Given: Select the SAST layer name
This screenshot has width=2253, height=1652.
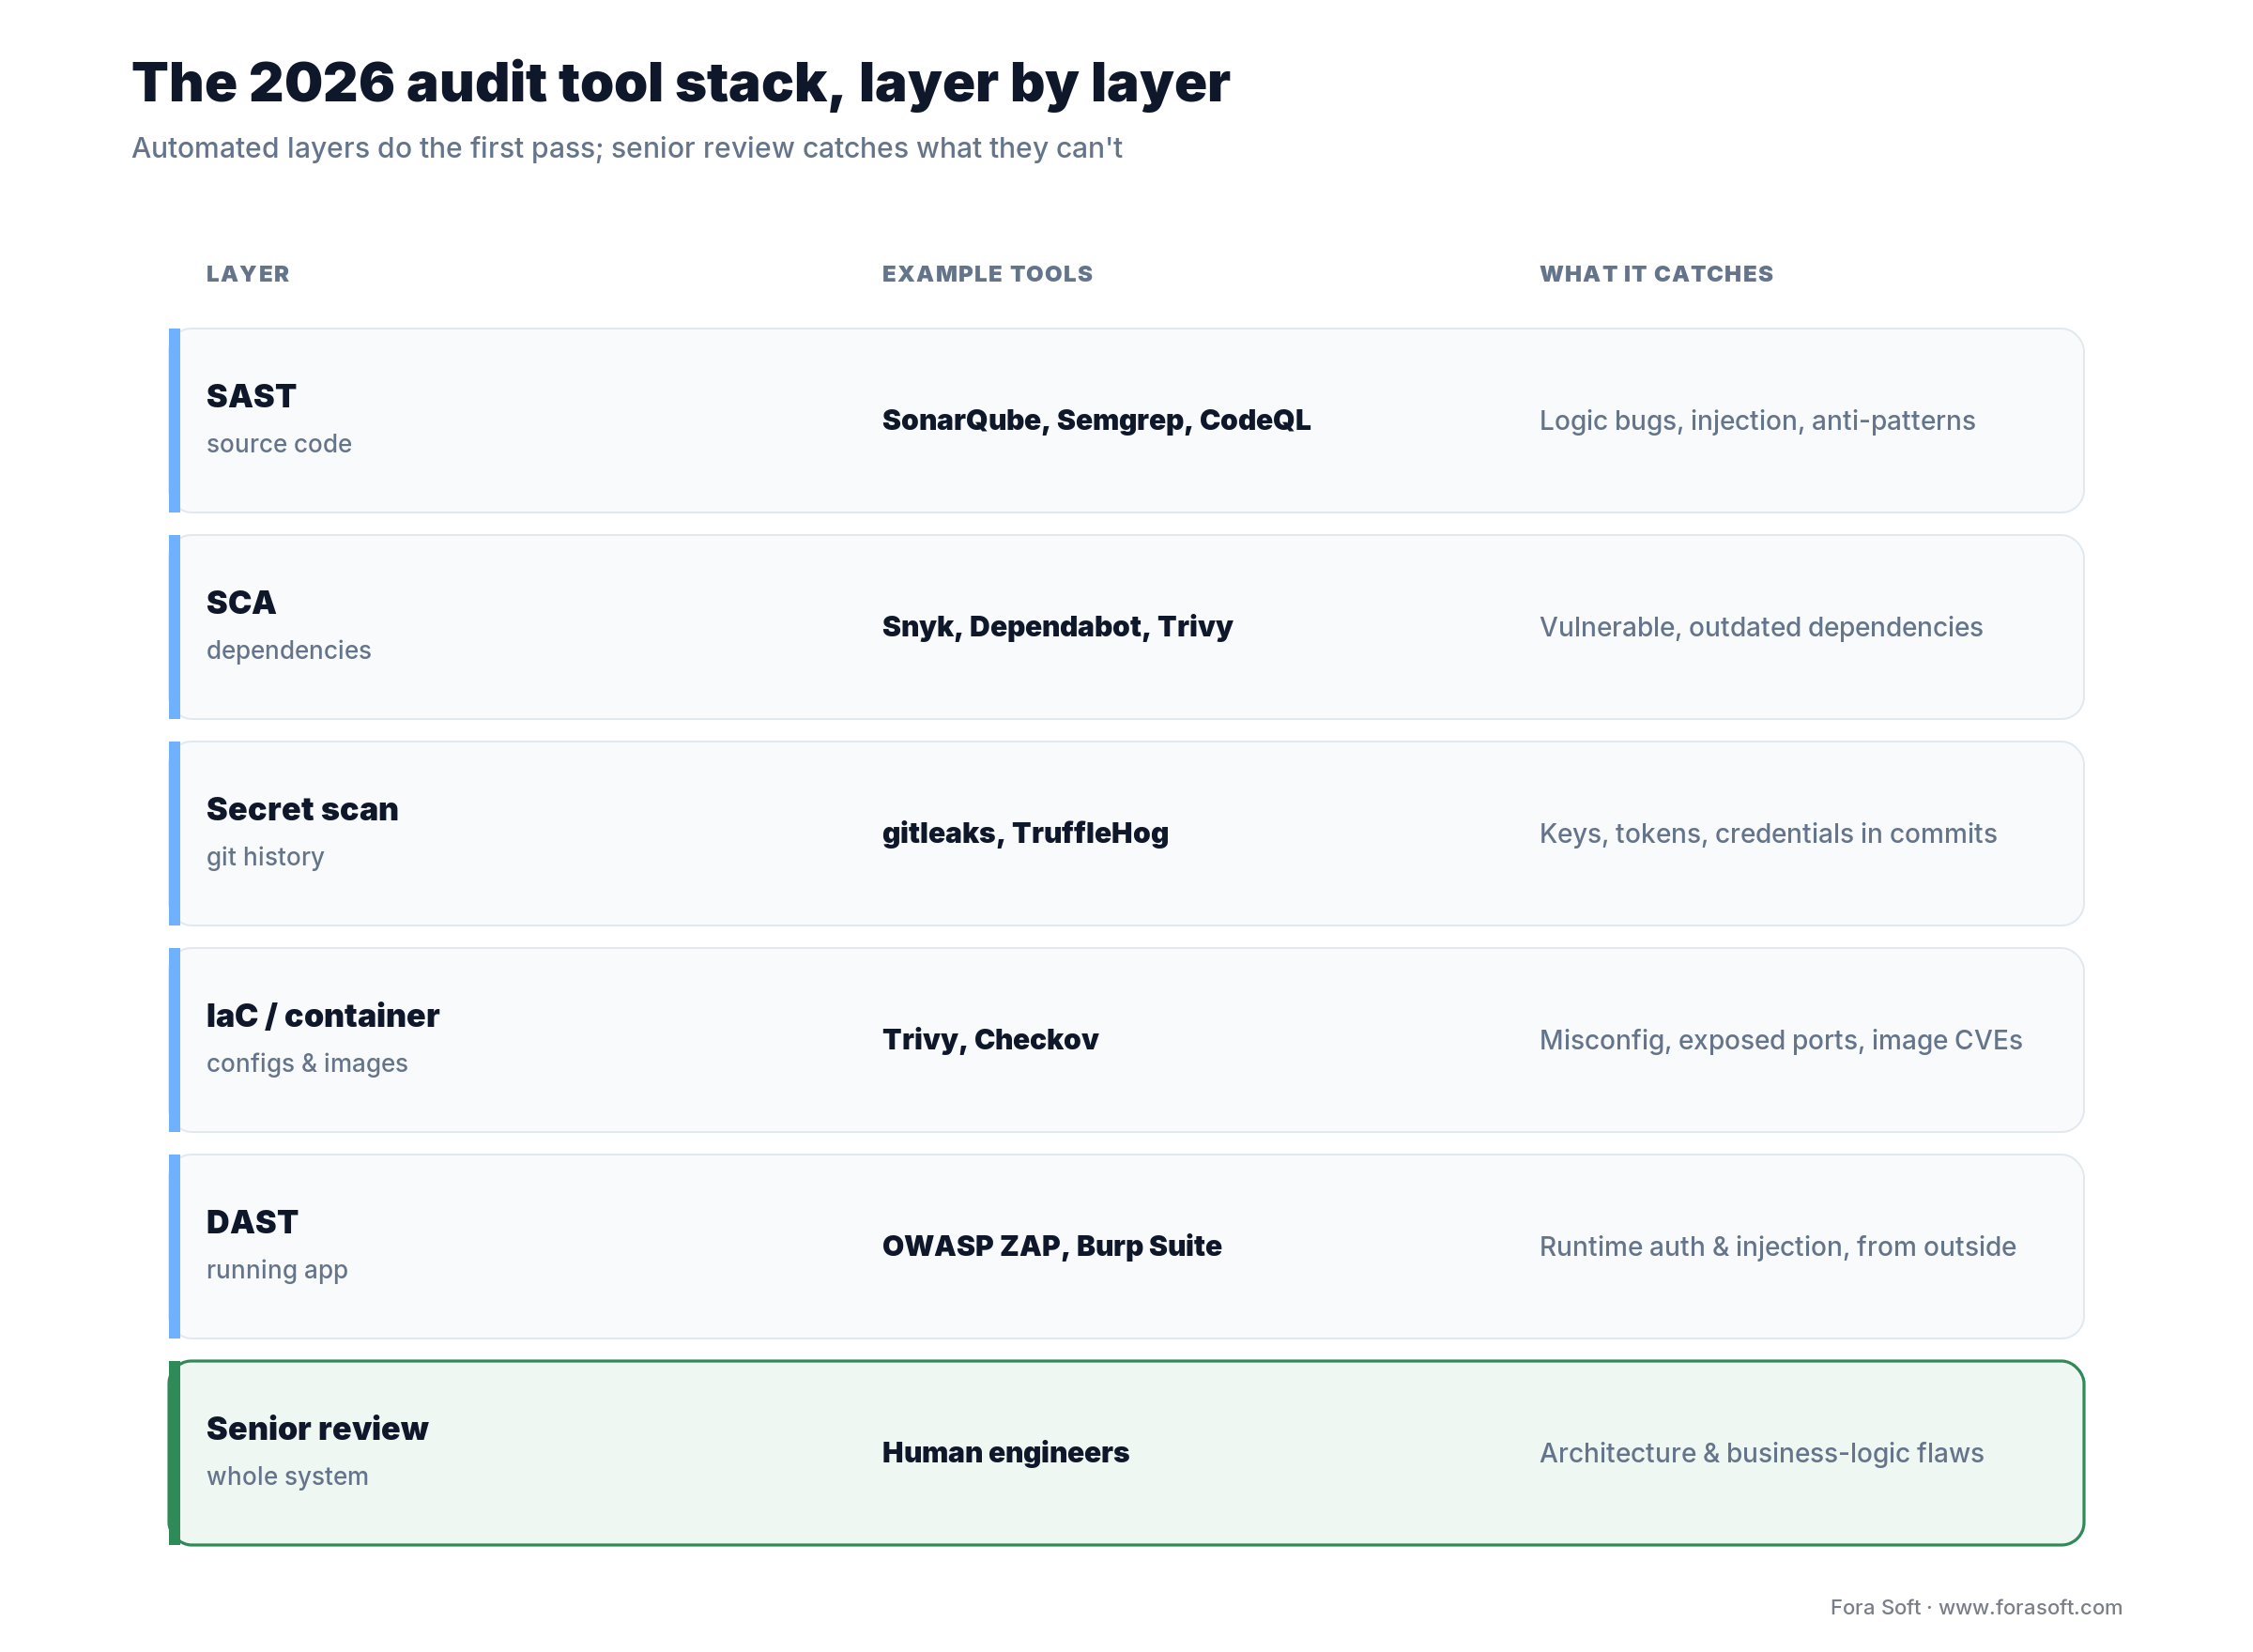Looking at the screenshot, I should [x=251, y=396].
